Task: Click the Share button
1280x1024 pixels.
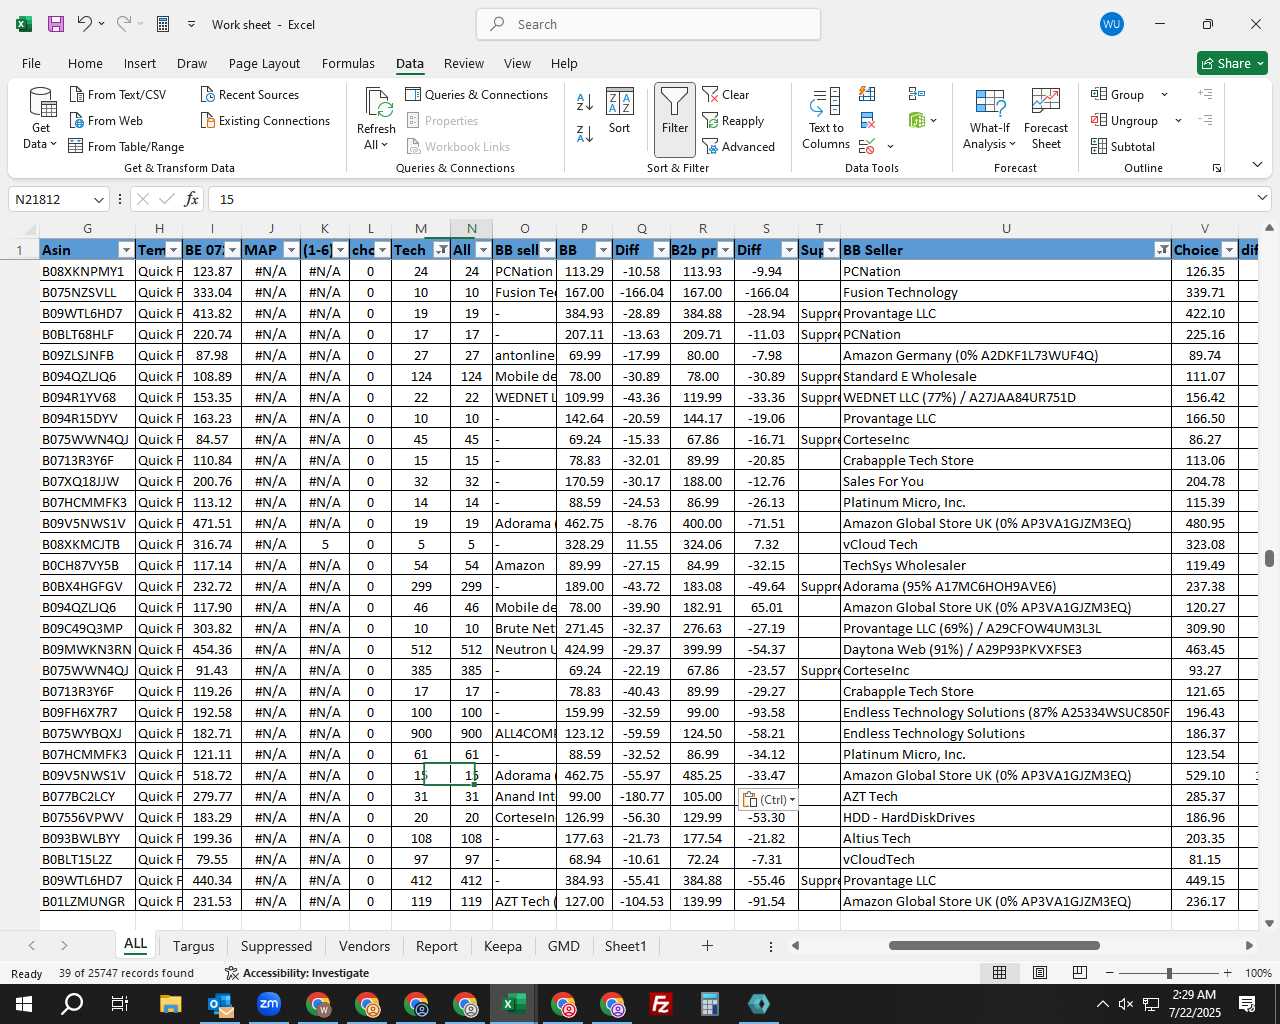Action: pyautogui.click(x=1232, y=63)
